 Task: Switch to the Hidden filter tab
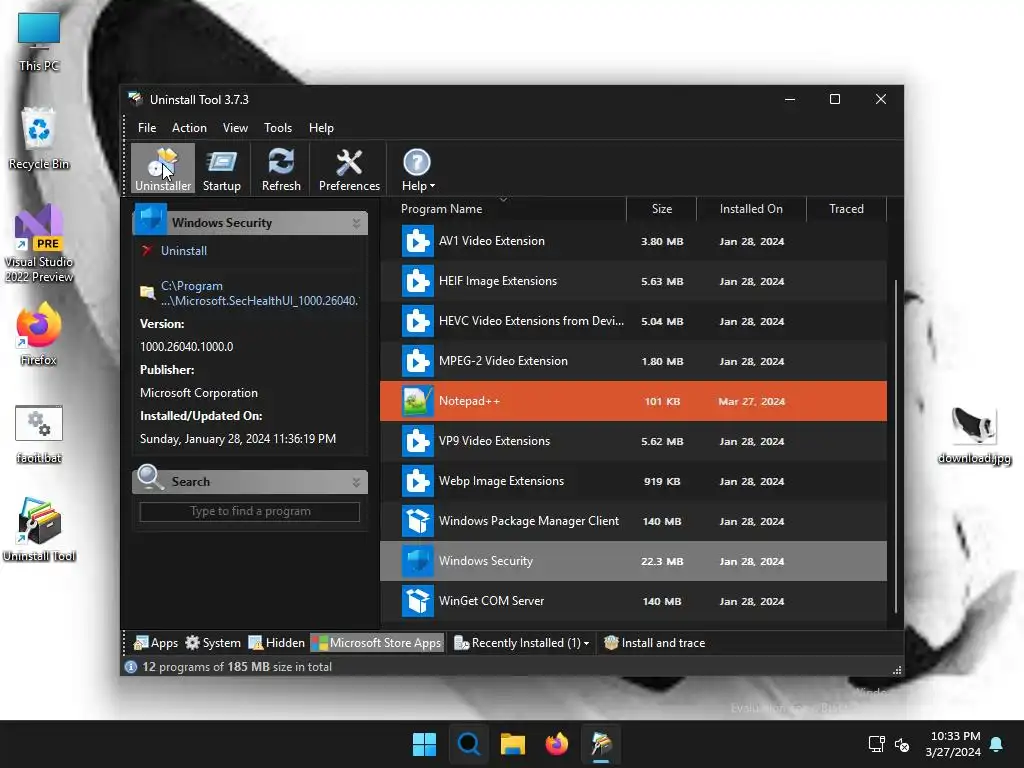coord(277,643)
